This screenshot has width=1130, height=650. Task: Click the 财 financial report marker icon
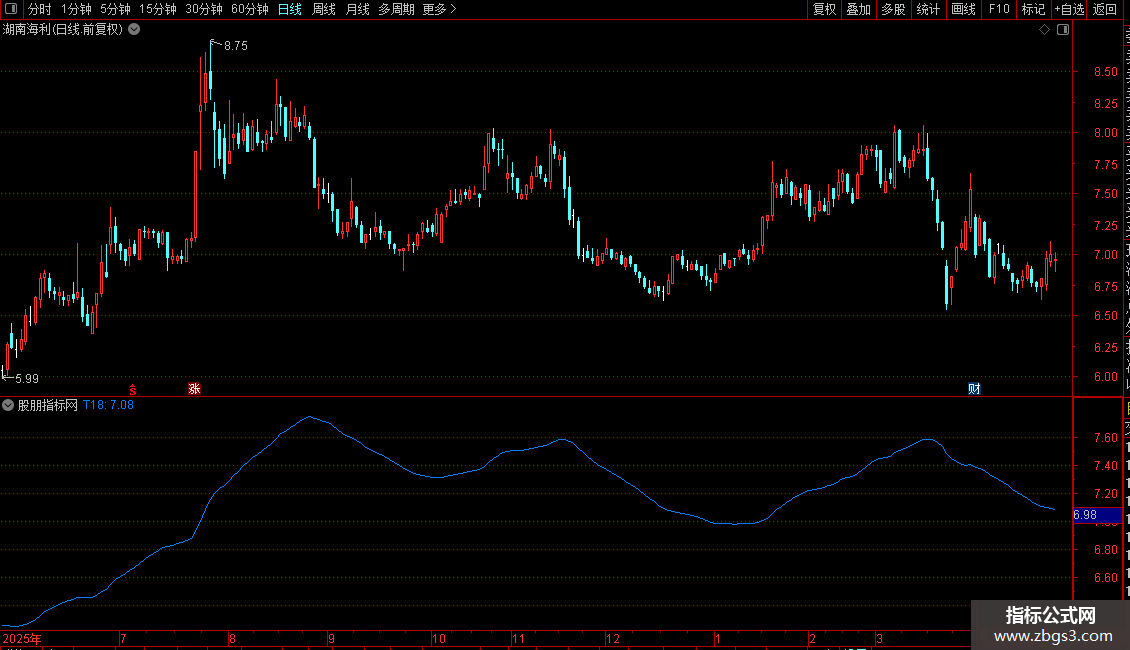[974, 388]
